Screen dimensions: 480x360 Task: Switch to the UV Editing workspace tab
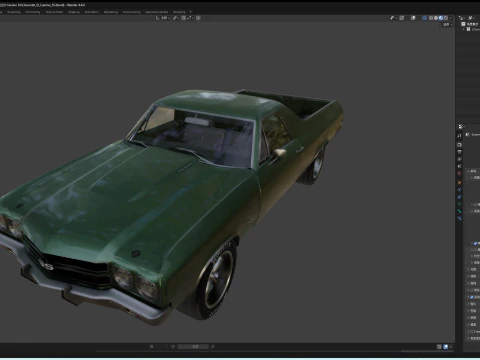point(32,12)
